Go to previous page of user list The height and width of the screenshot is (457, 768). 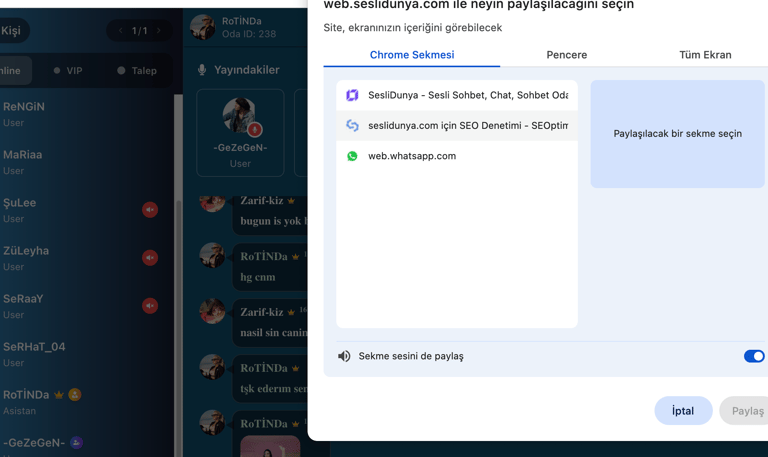[x=120, y=31]
